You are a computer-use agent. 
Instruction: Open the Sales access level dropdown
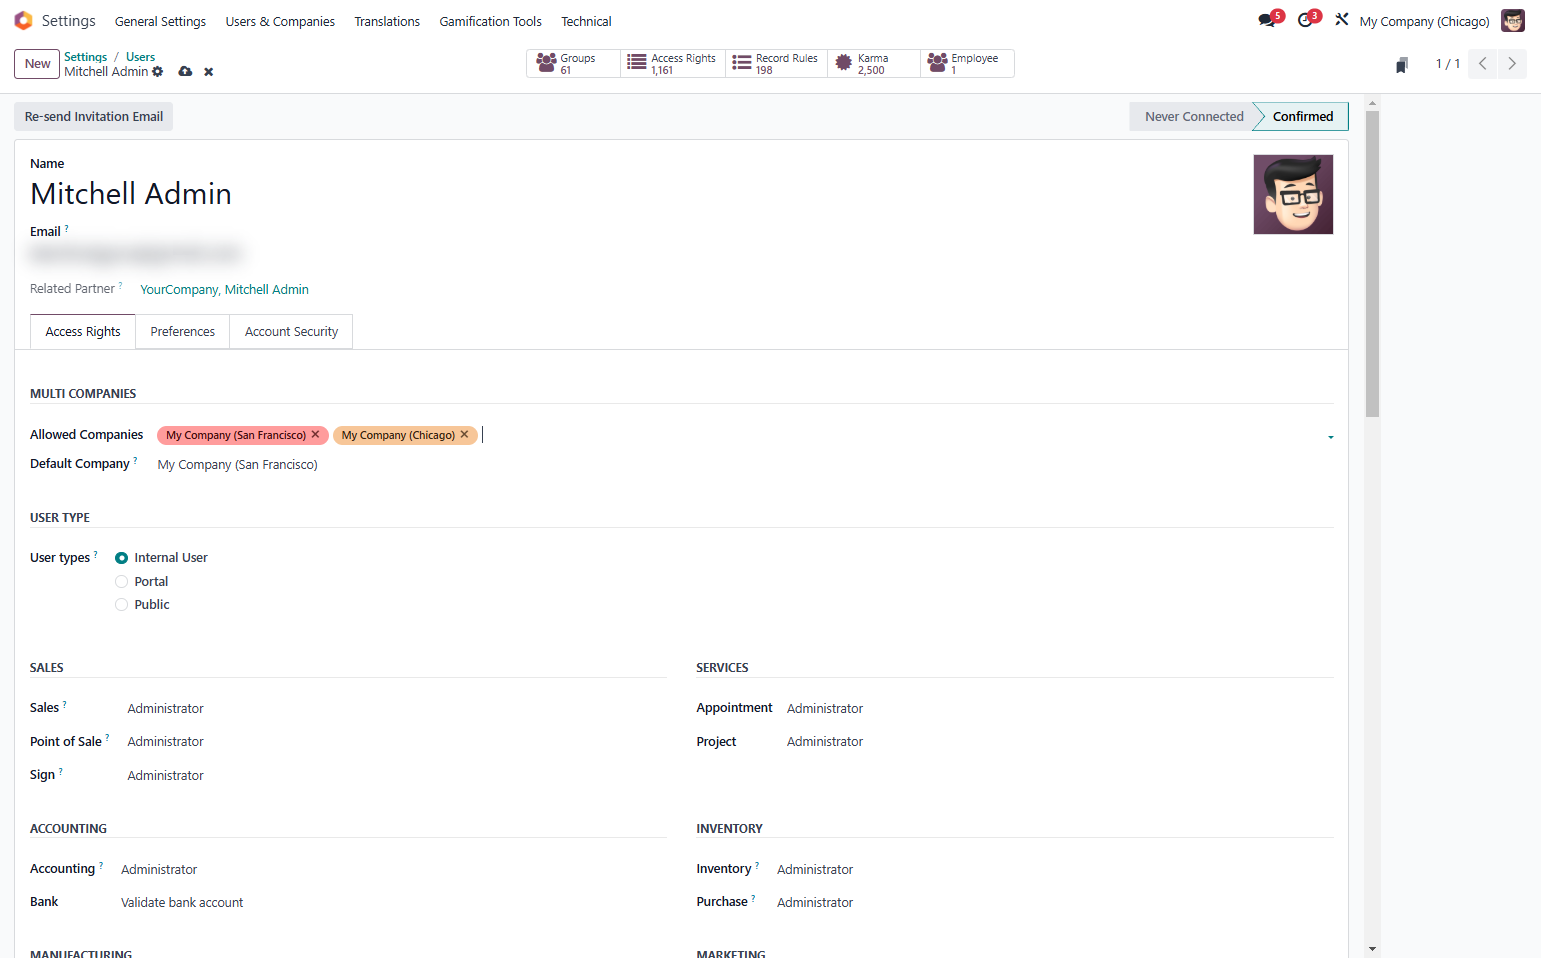coord(396,708)
